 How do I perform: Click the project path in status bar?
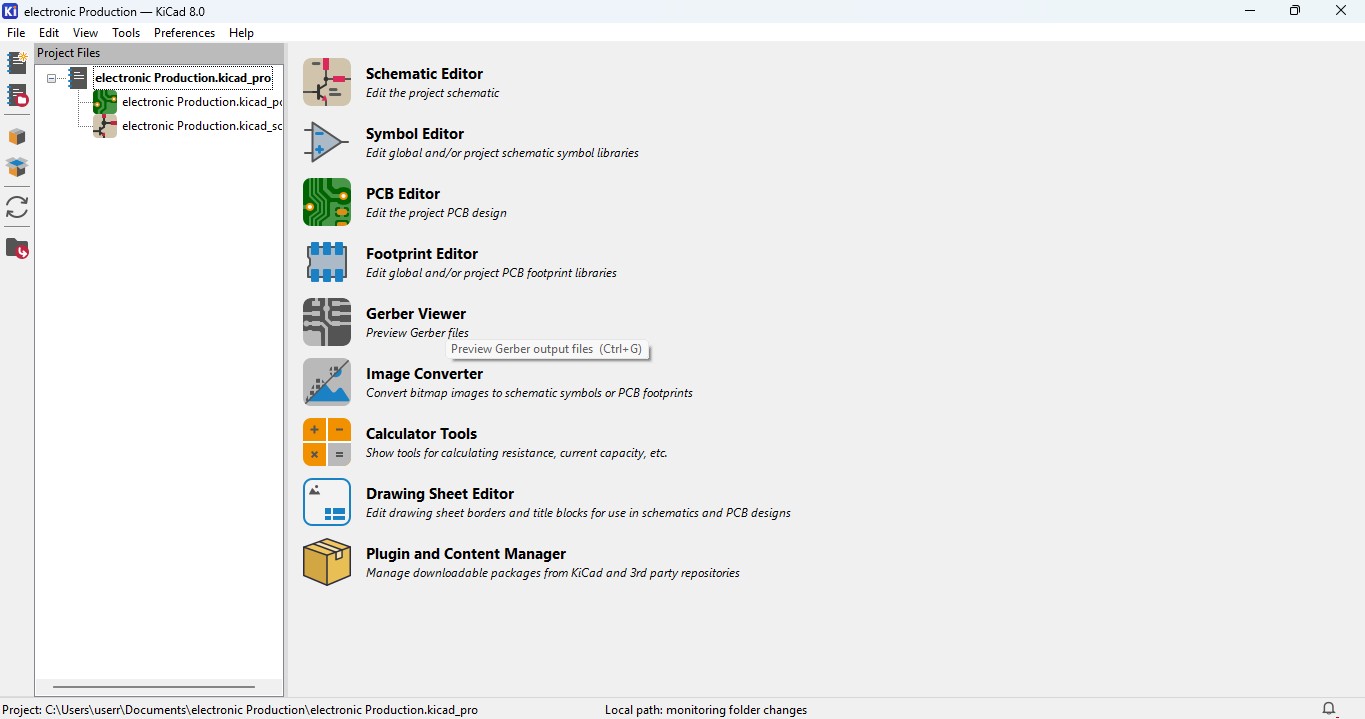[240, 710]
